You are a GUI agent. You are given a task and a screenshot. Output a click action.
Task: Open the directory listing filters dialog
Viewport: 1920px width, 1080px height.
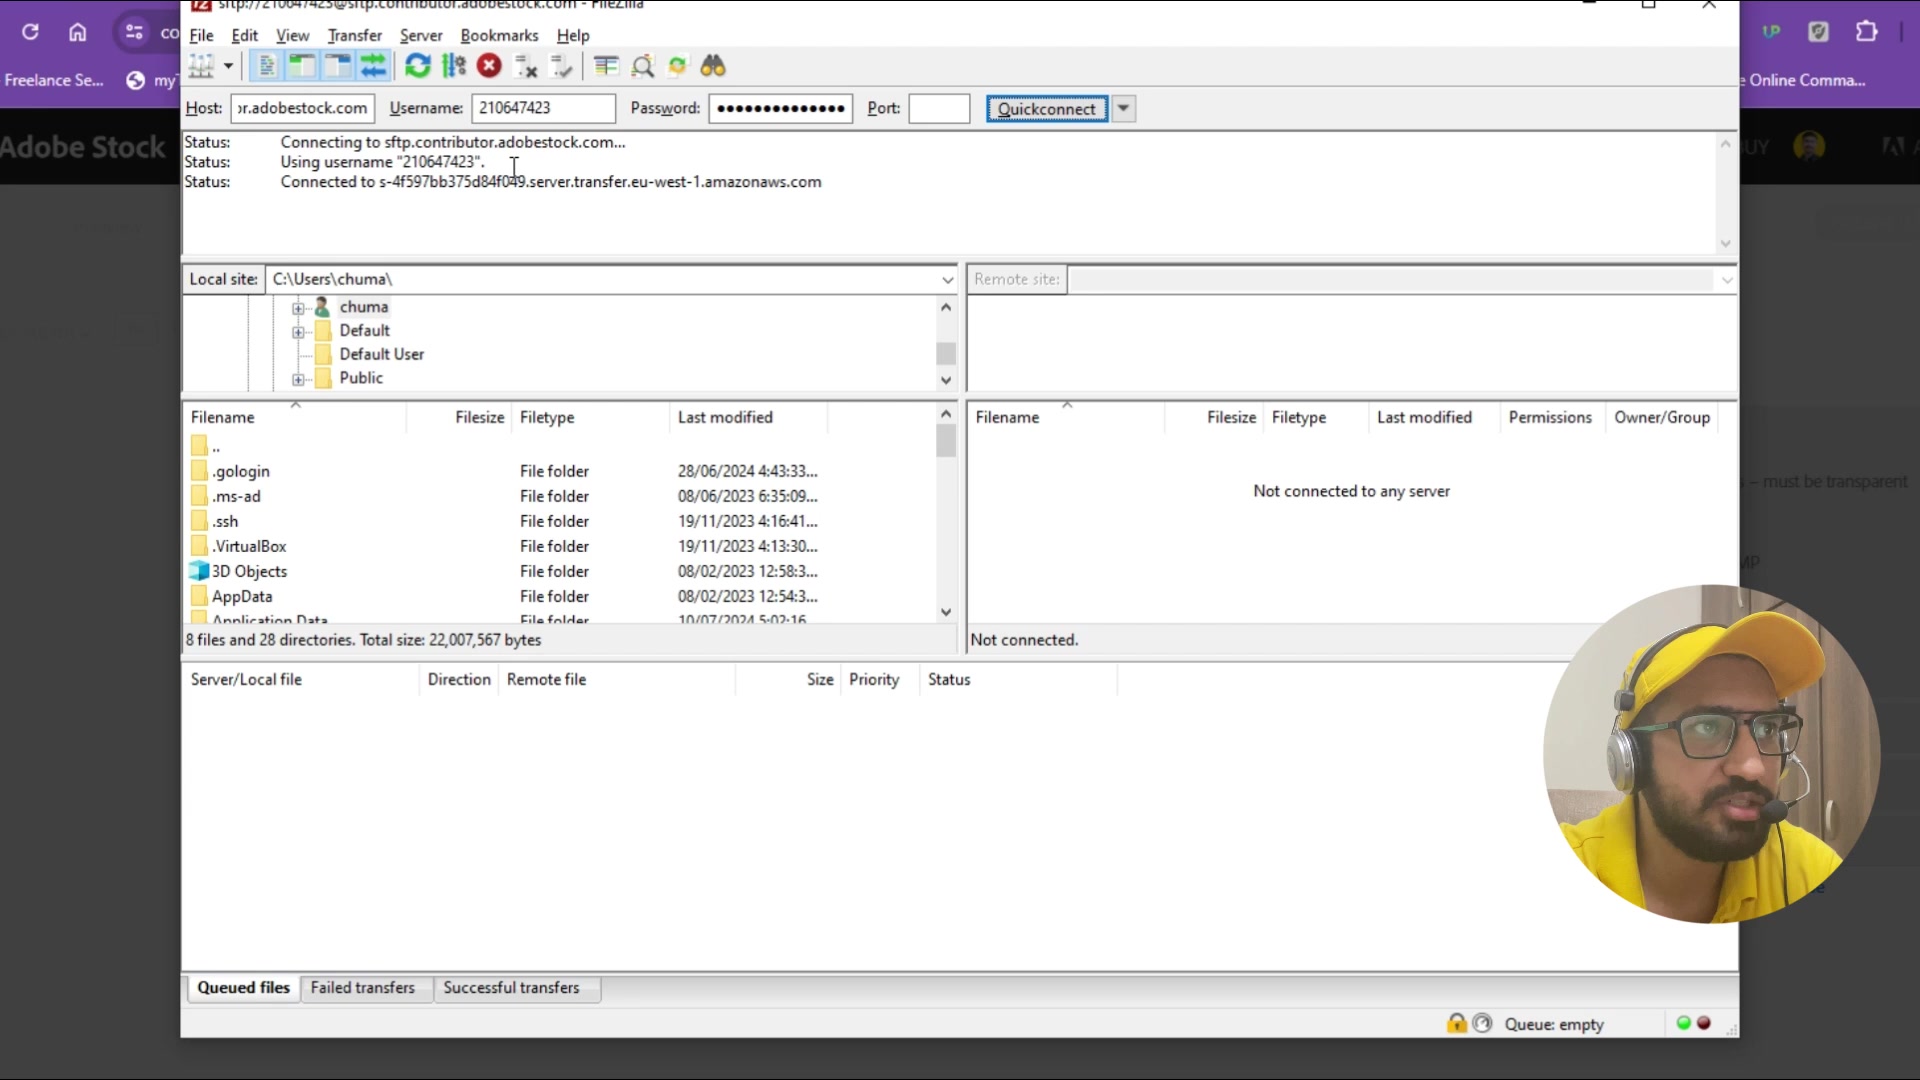[606, 66]
